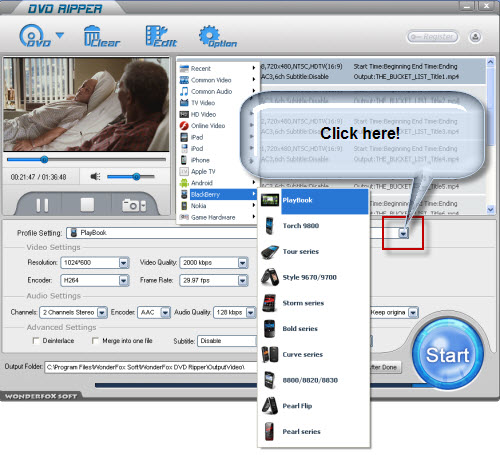Click the user account icon
The width and height of the screenshot is (500, 455).
475,37
